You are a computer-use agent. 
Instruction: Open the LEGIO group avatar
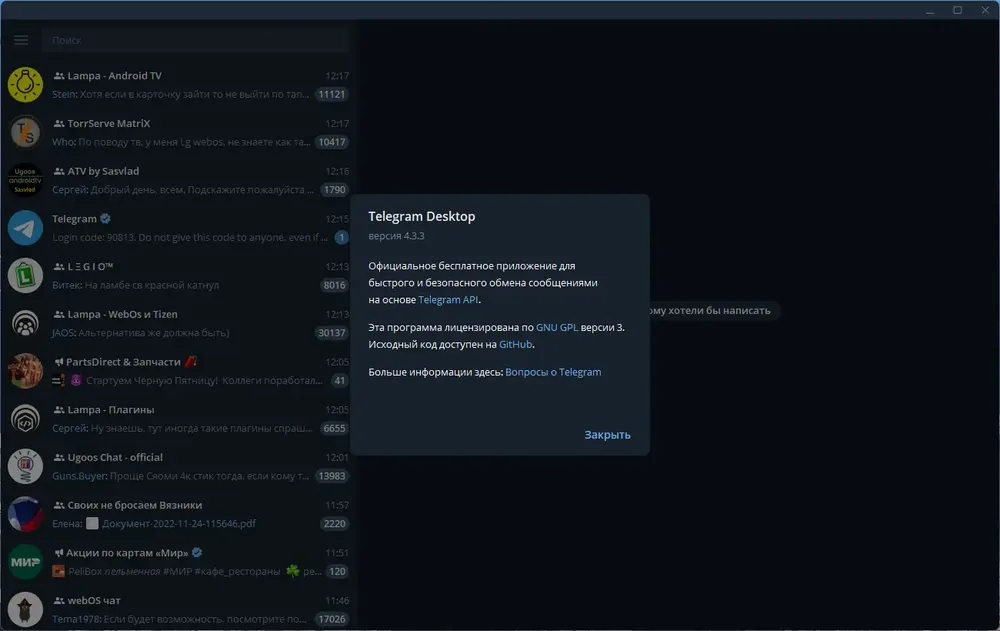25,276
